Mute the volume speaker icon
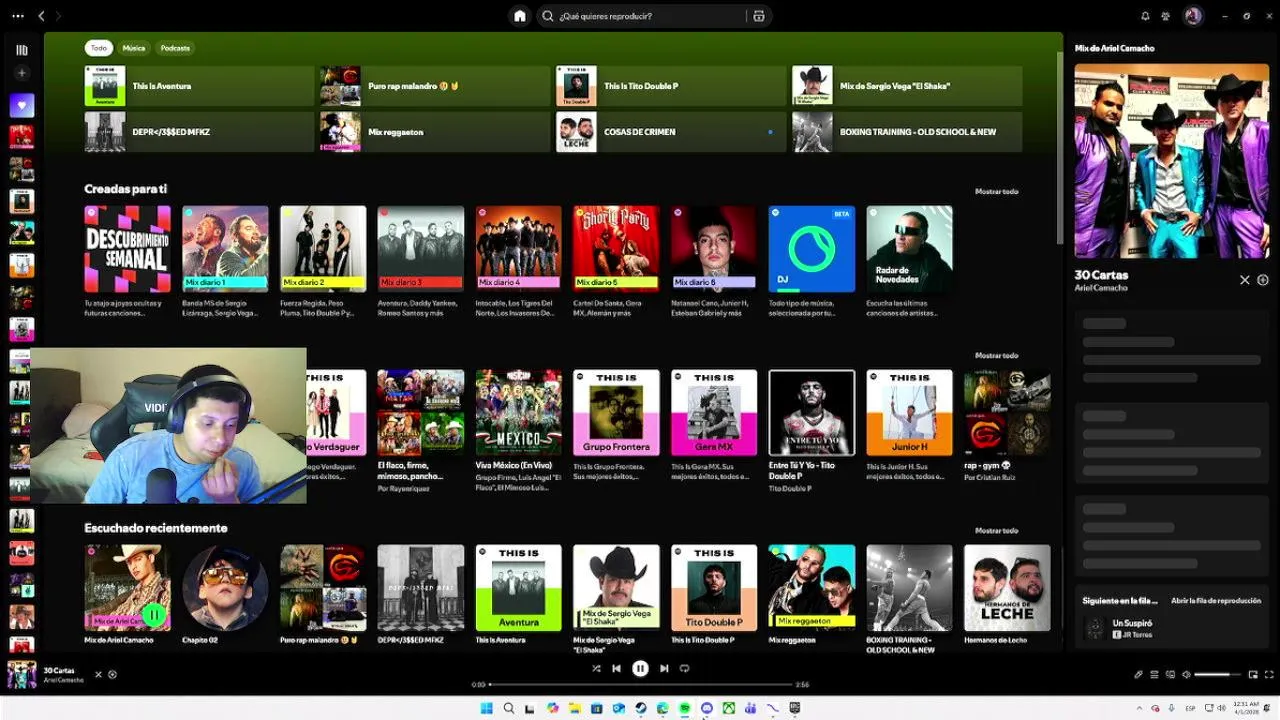This screenshot has height=720, width=1280. [x=1186, y=674]
